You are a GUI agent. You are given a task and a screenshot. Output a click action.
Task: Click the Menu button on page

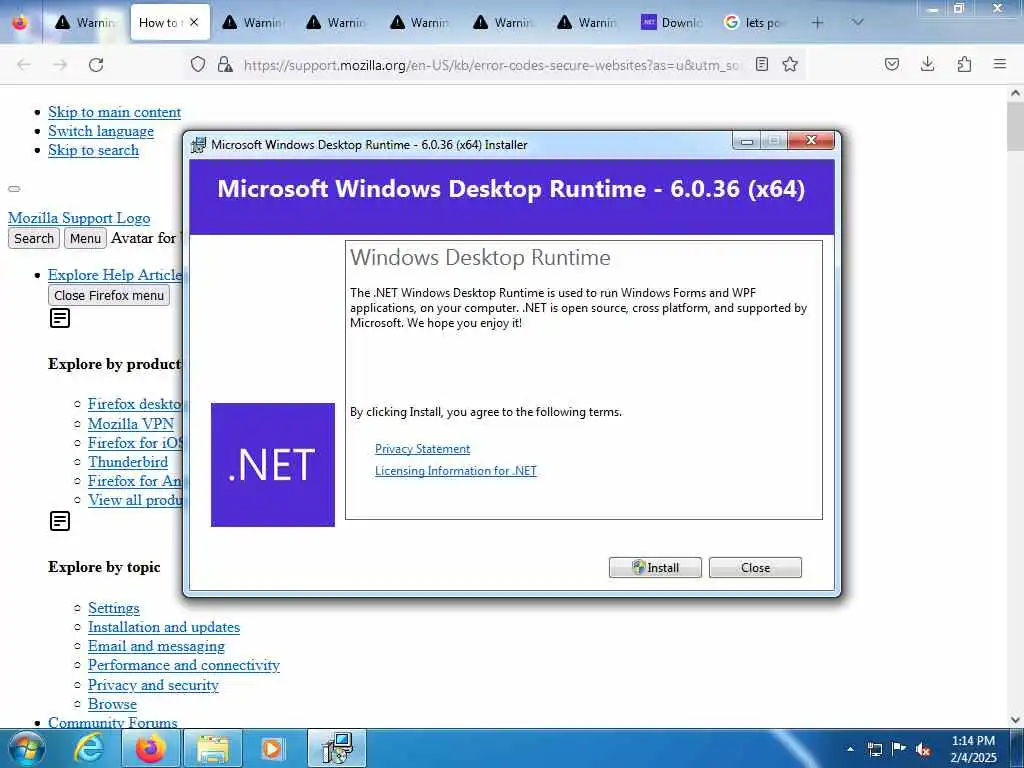coord(86,238)
